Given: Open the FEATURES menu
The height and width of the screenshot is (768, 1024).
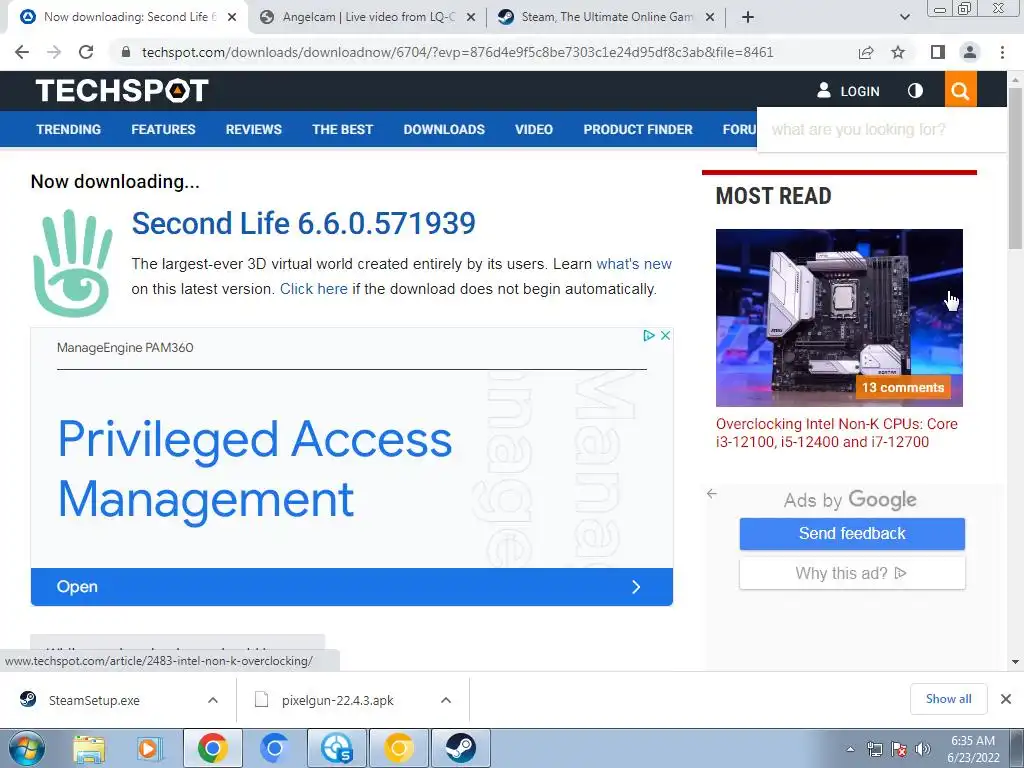Looking at the screenshot, I should coord(163,129).
